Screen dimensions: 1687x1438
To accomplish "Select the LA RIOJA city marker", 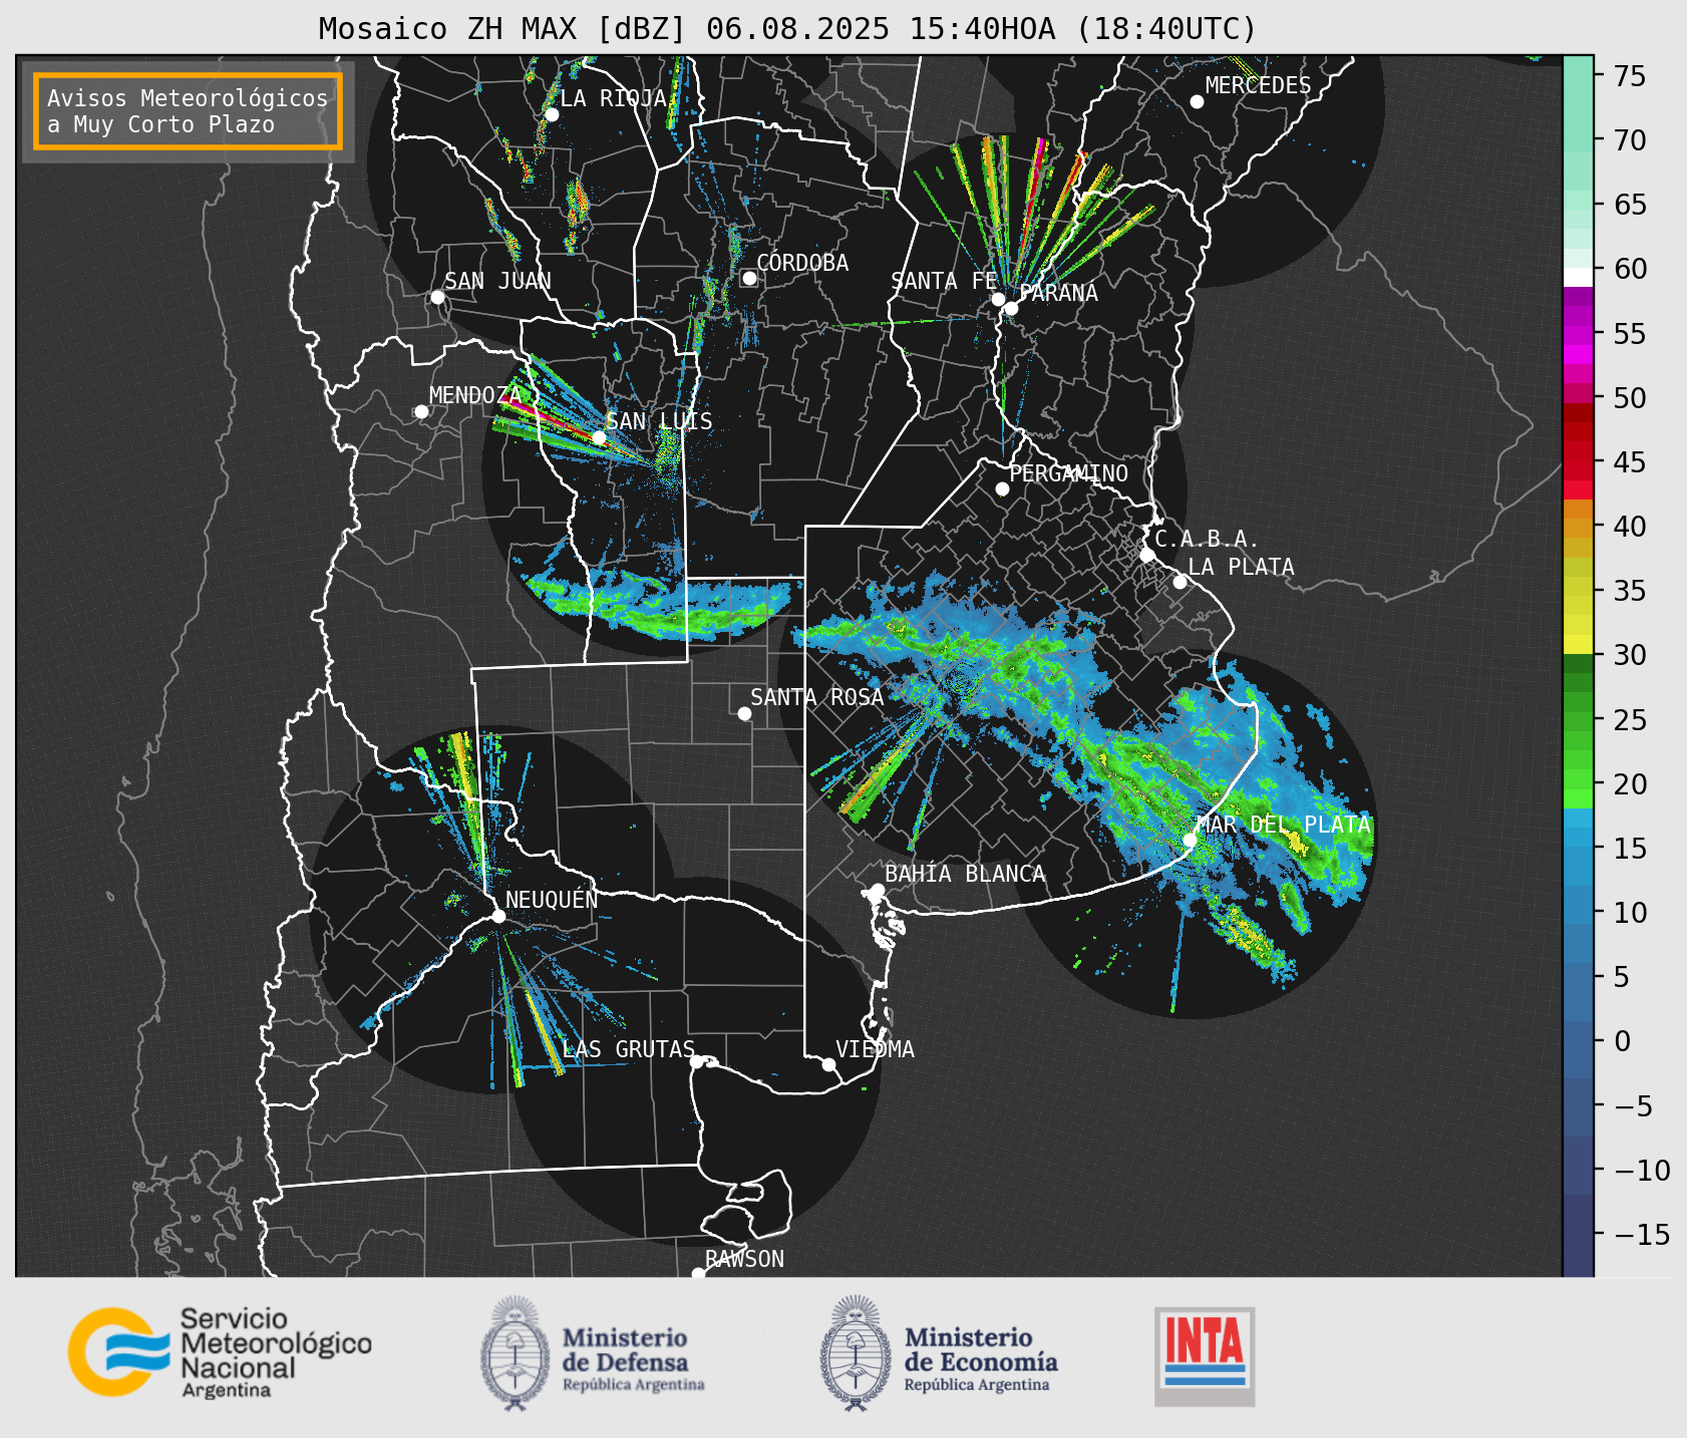I will coord(551,115).
